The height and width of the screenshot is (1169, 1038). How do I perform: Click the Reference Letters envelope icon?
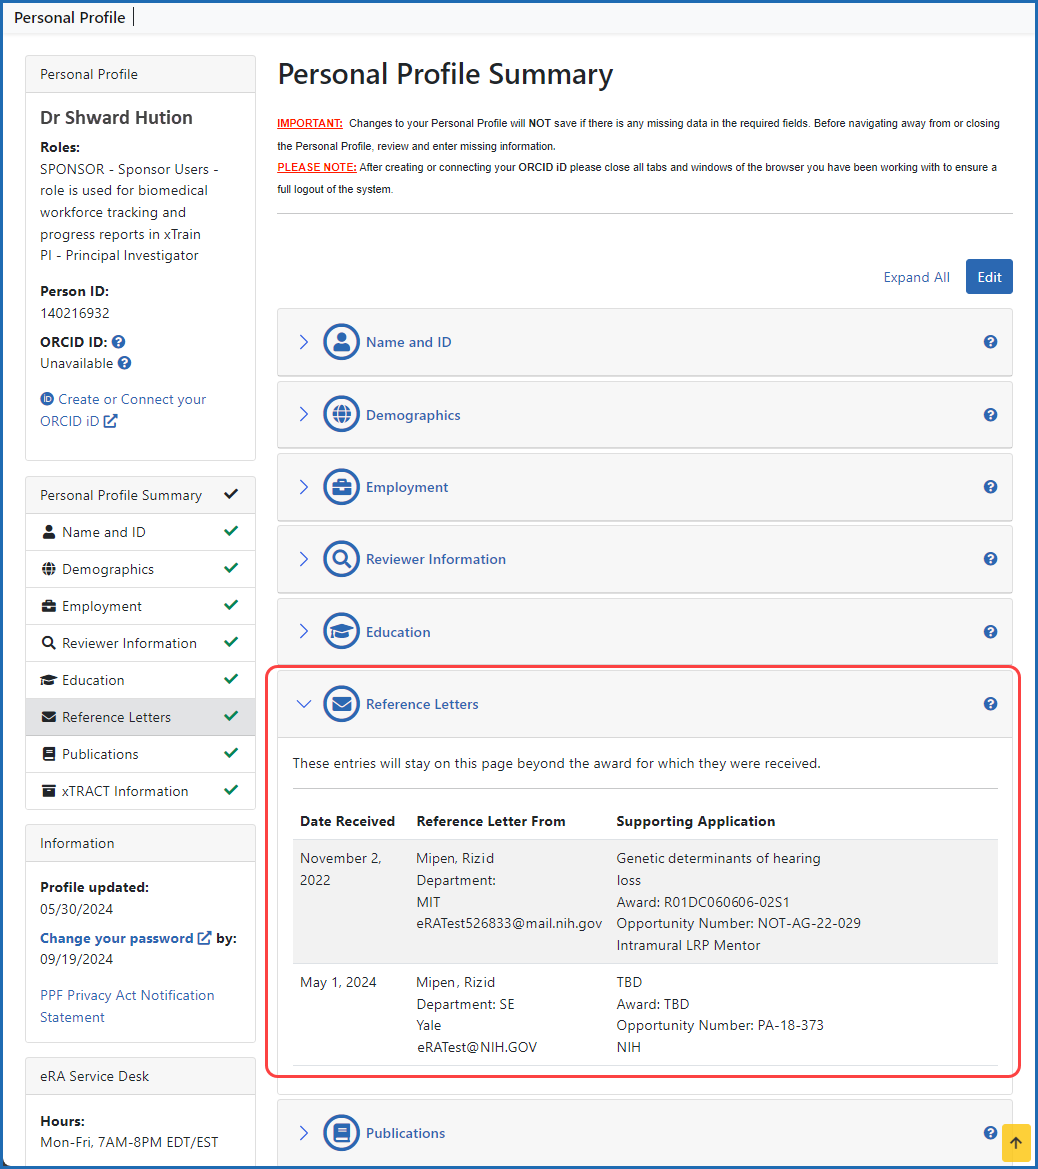click(342, 704)
